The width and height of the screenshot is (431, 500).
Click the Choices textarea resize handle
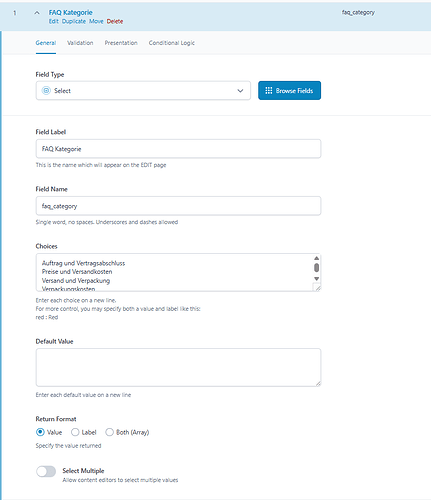click(x=318, y=288)
